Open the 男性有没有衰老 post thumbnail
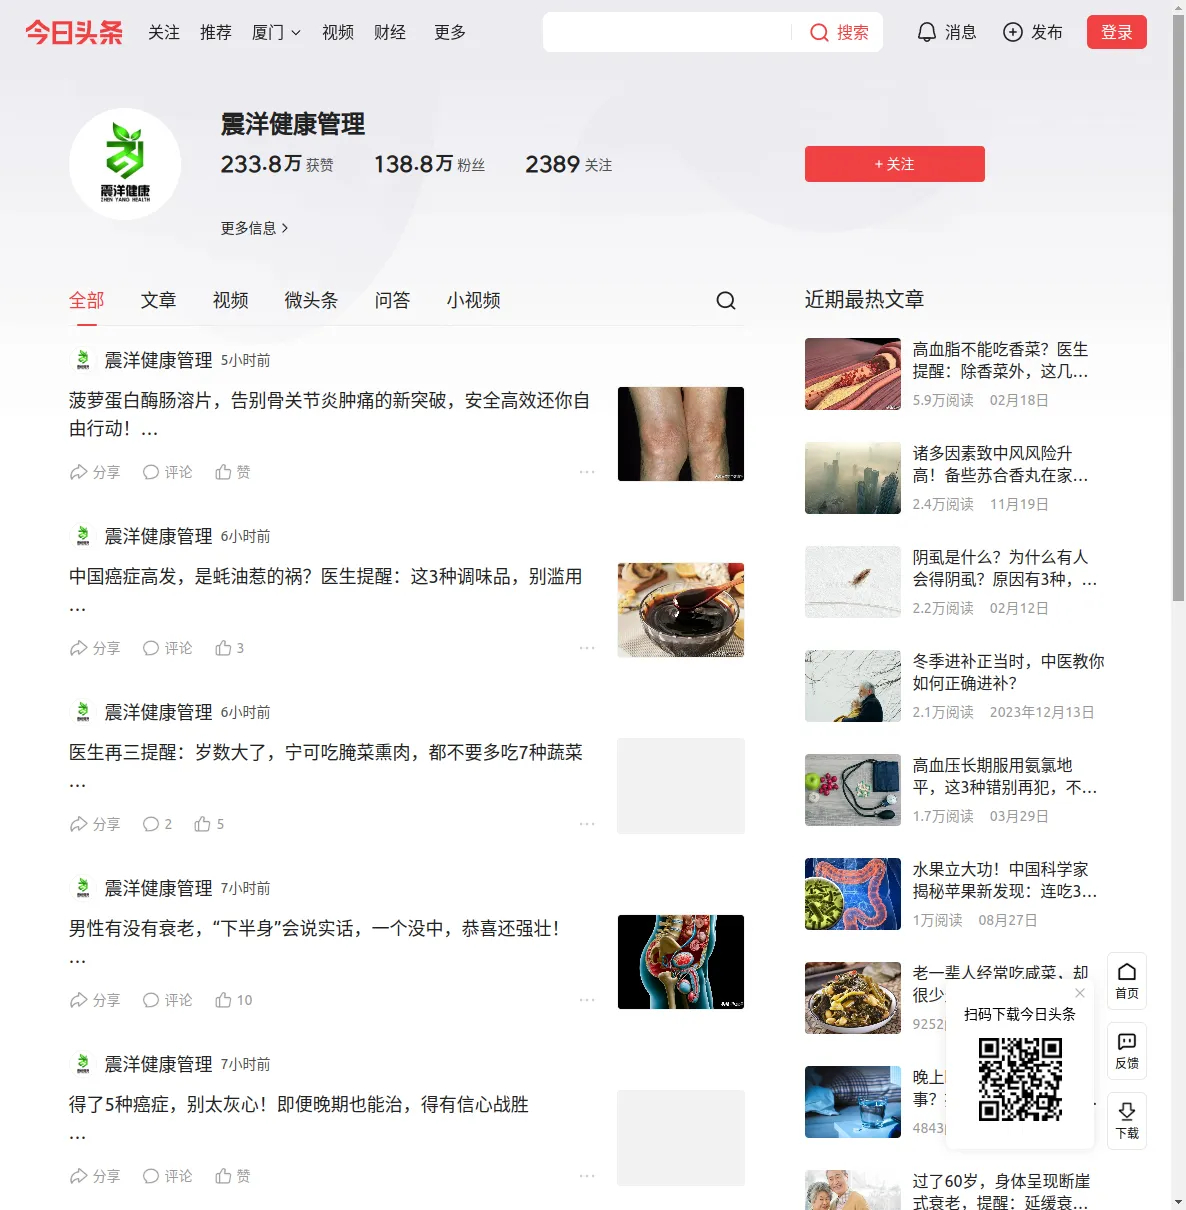The height and width of the screenshot is (1210, 1186). pos(681,962)
